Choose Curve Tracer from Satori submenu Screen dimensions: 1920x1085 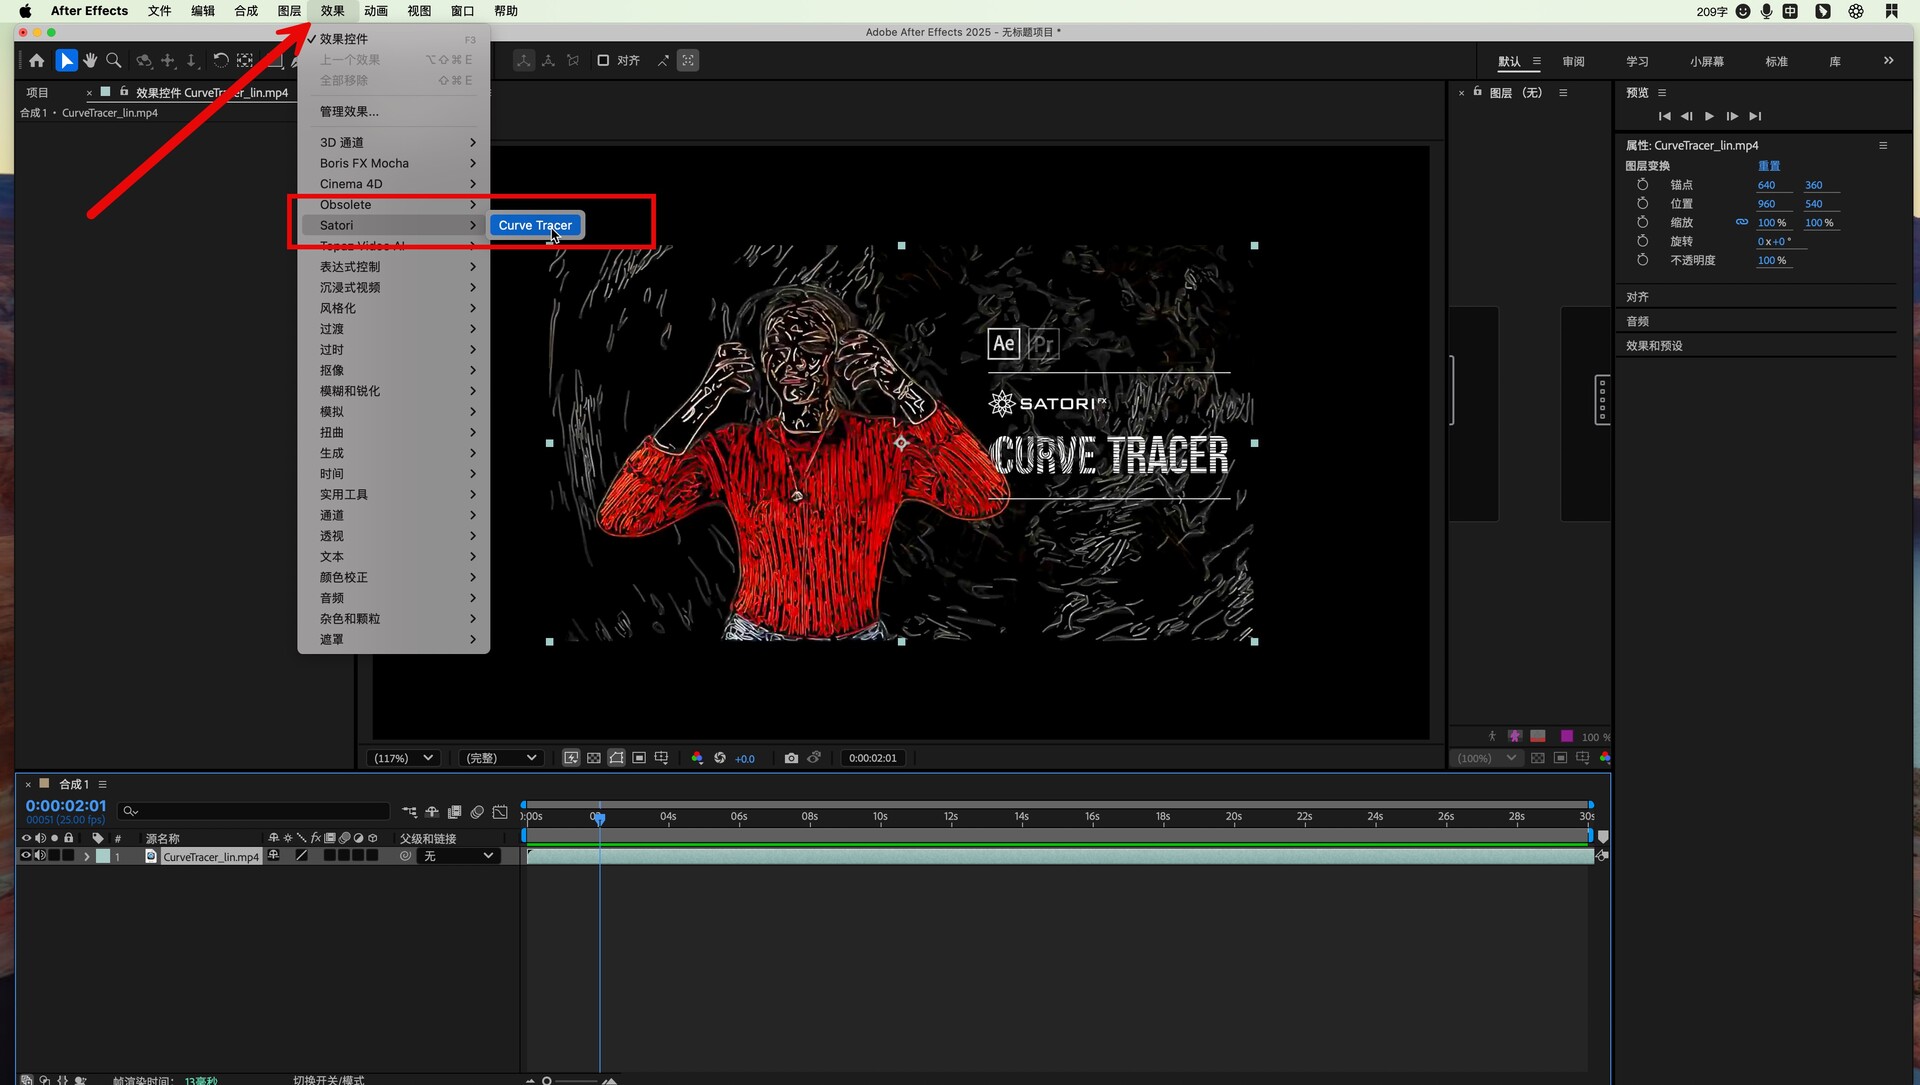click(535, 225)
